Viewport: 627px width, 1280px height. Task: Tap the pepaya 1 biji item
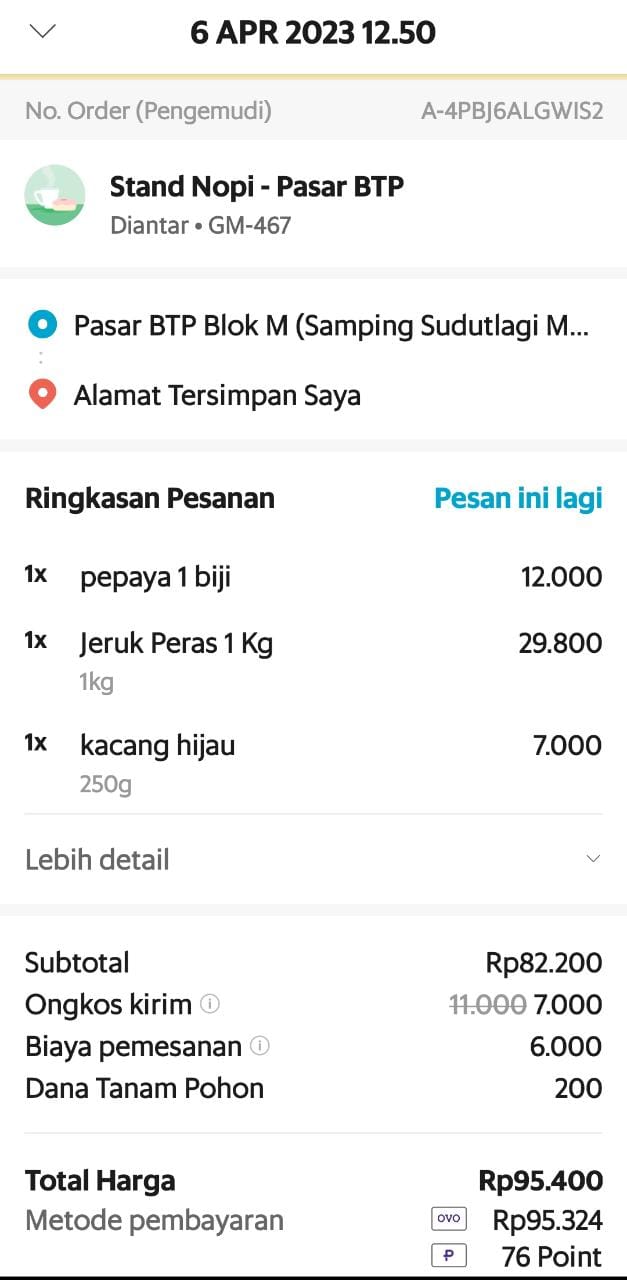click(x=156, y=577)
